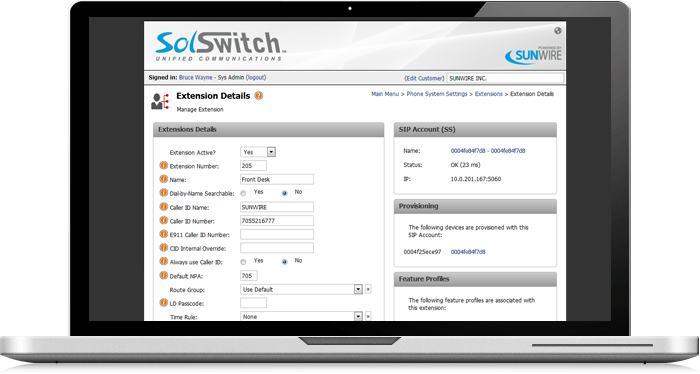700x374 pixels.
Task: Click the Extension Number field
Action: tap(253, 166)
